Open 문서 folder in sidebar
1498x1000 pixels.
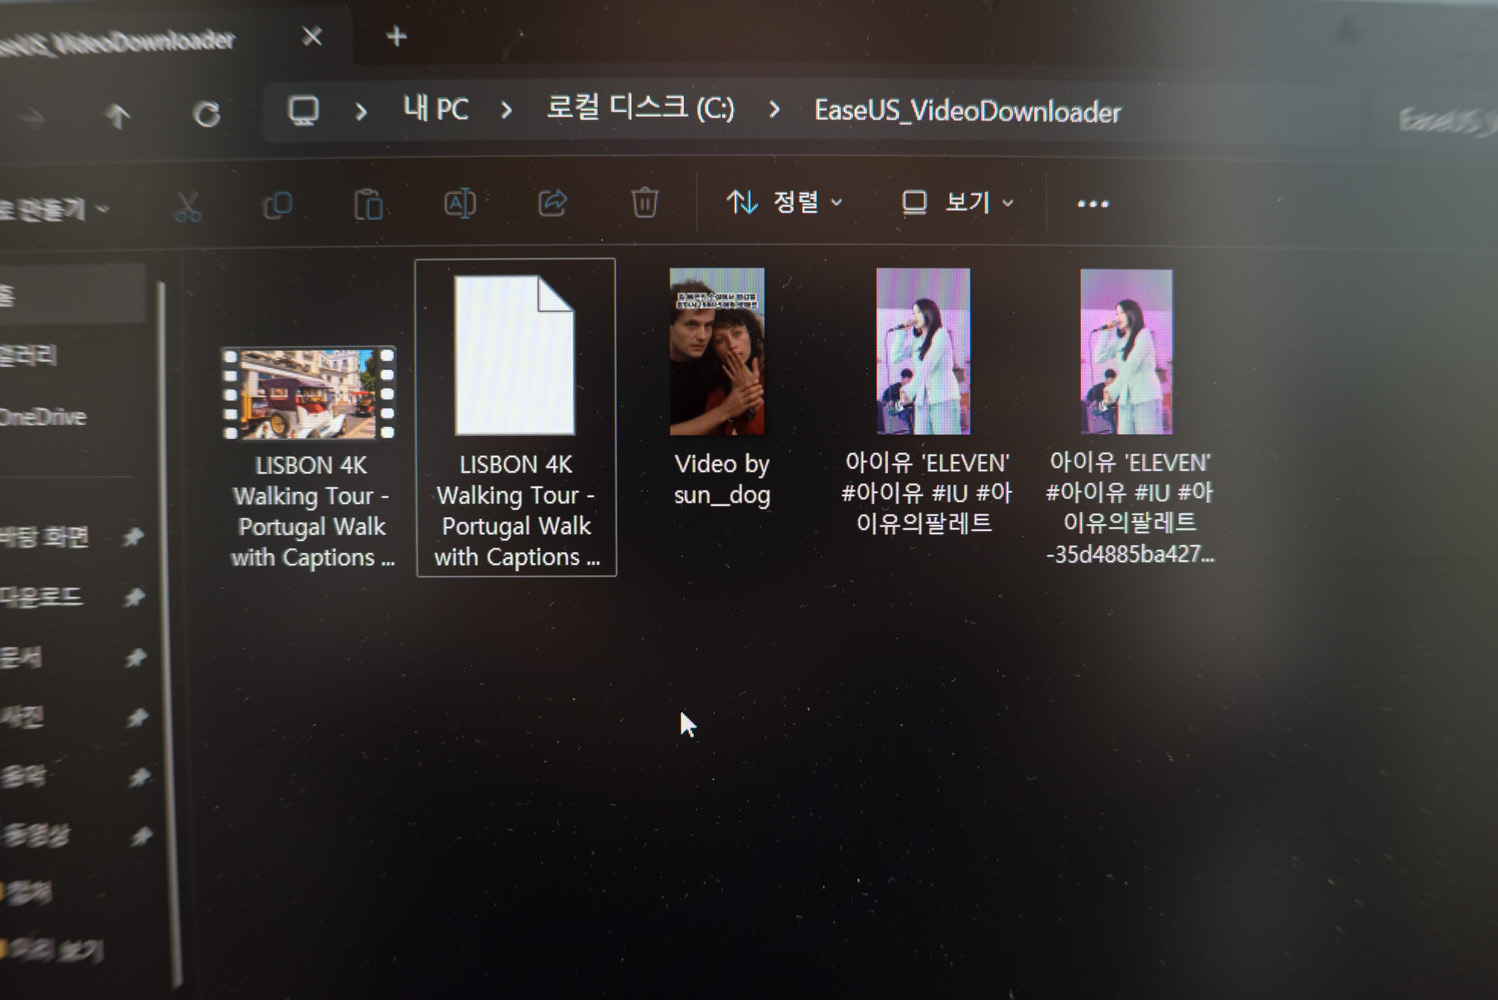[22, 657]
